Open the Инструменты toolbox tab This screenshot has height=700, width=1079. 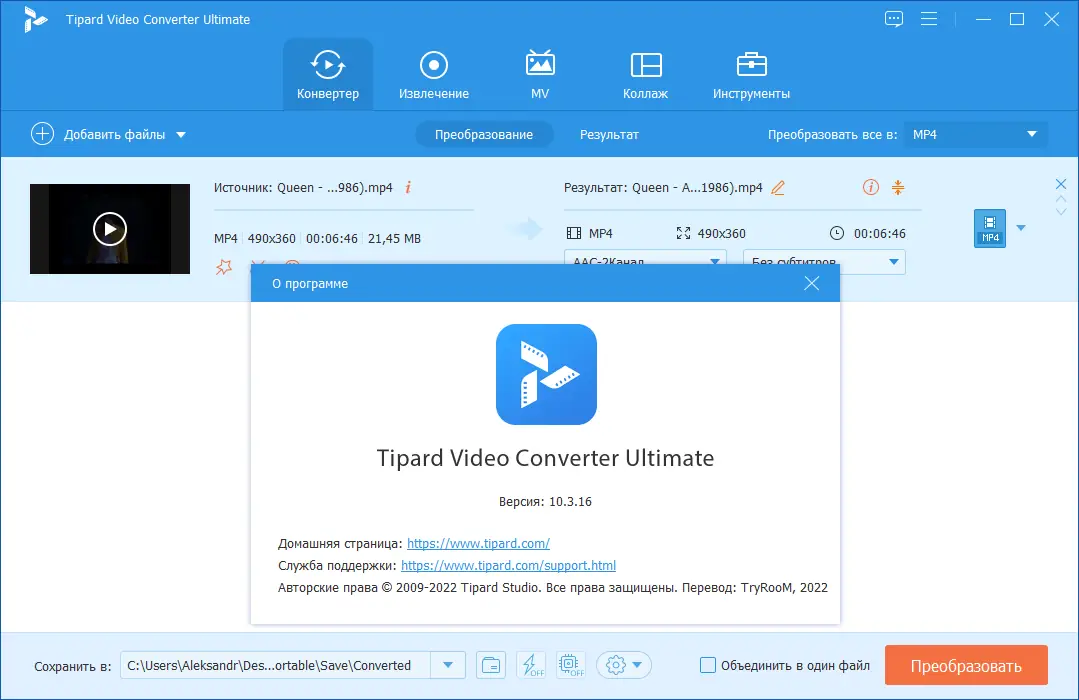(751, 74)
